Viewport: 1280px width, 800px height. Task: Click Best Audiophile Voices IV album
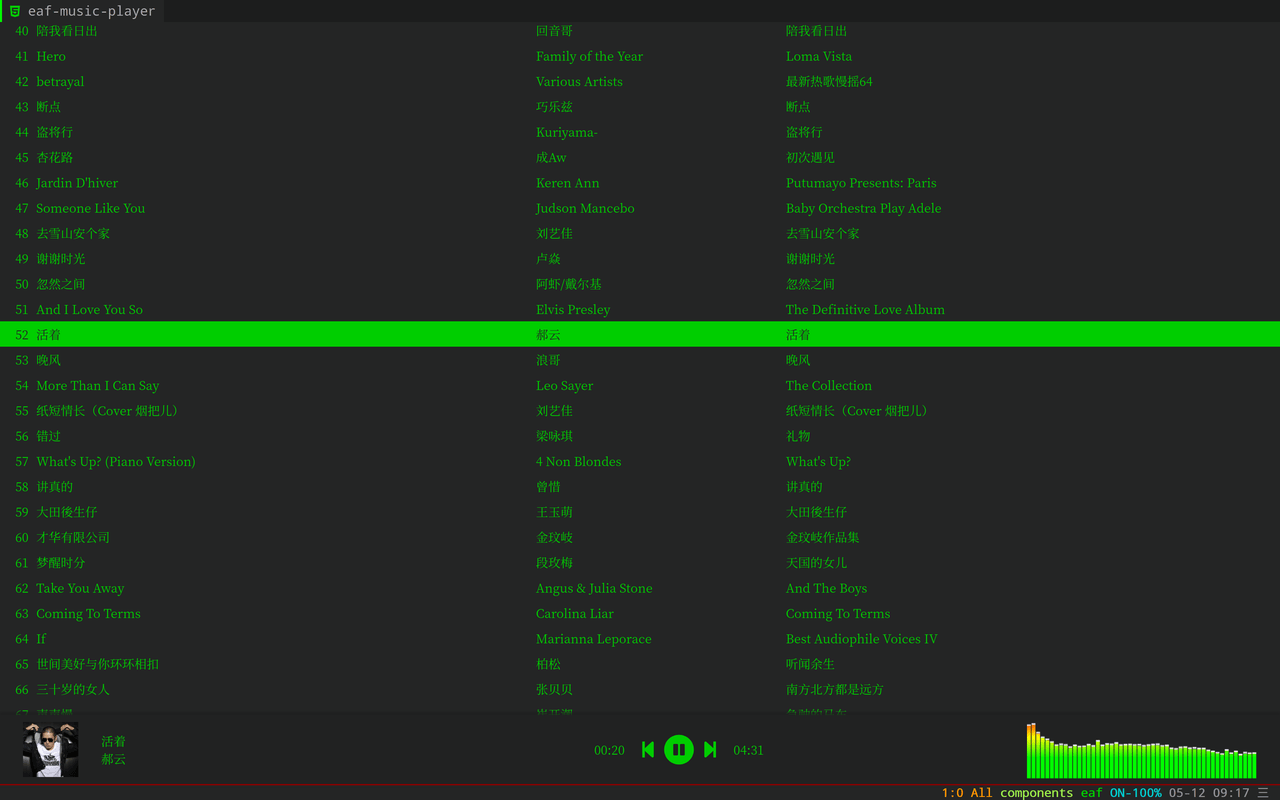(862, 638)
